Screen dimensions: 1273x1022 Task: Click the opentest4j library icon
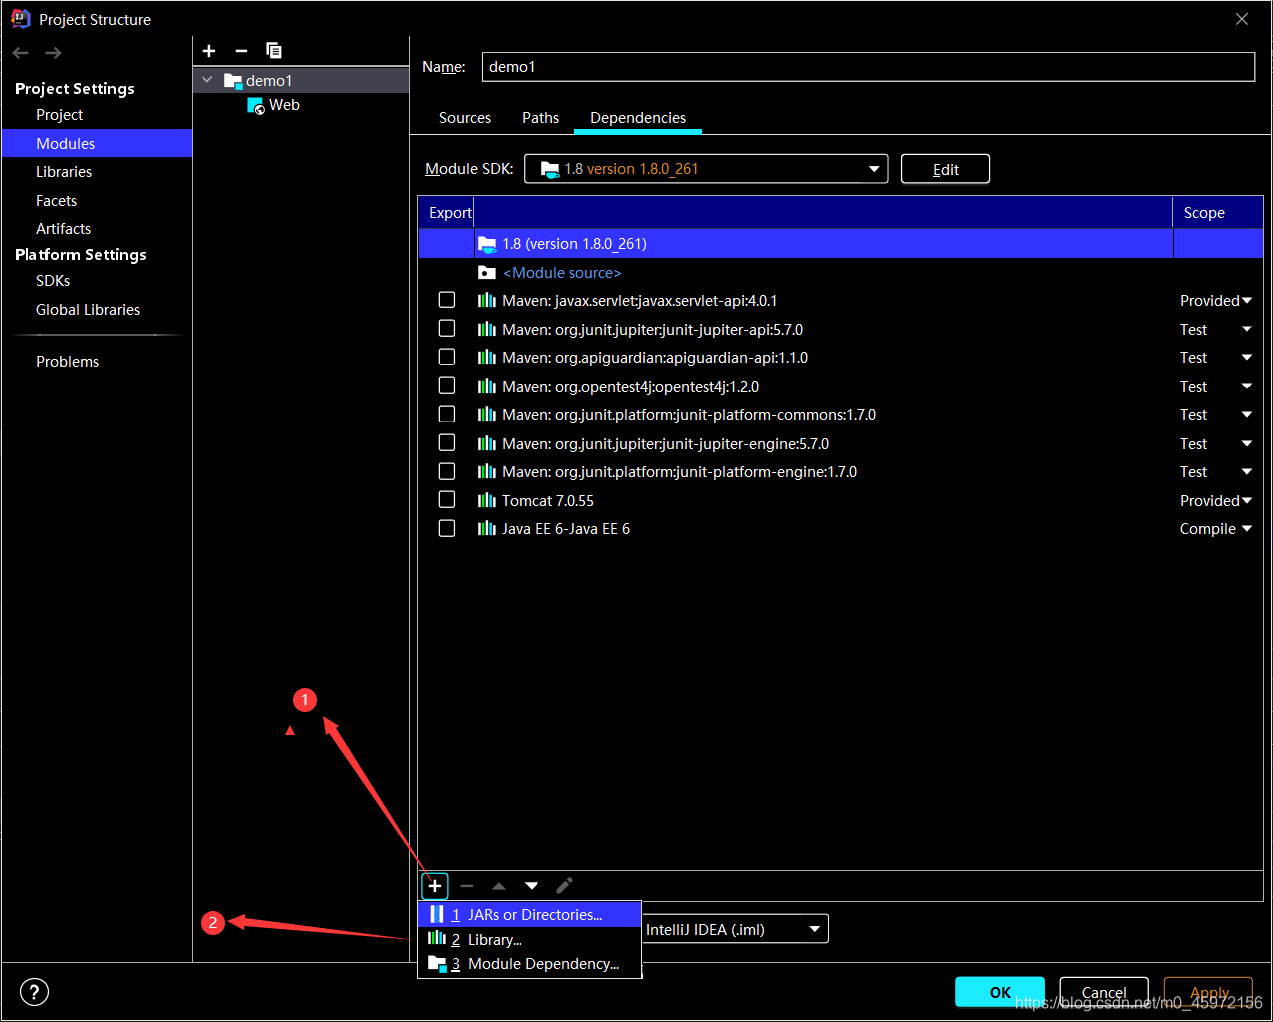click(487, 386)
